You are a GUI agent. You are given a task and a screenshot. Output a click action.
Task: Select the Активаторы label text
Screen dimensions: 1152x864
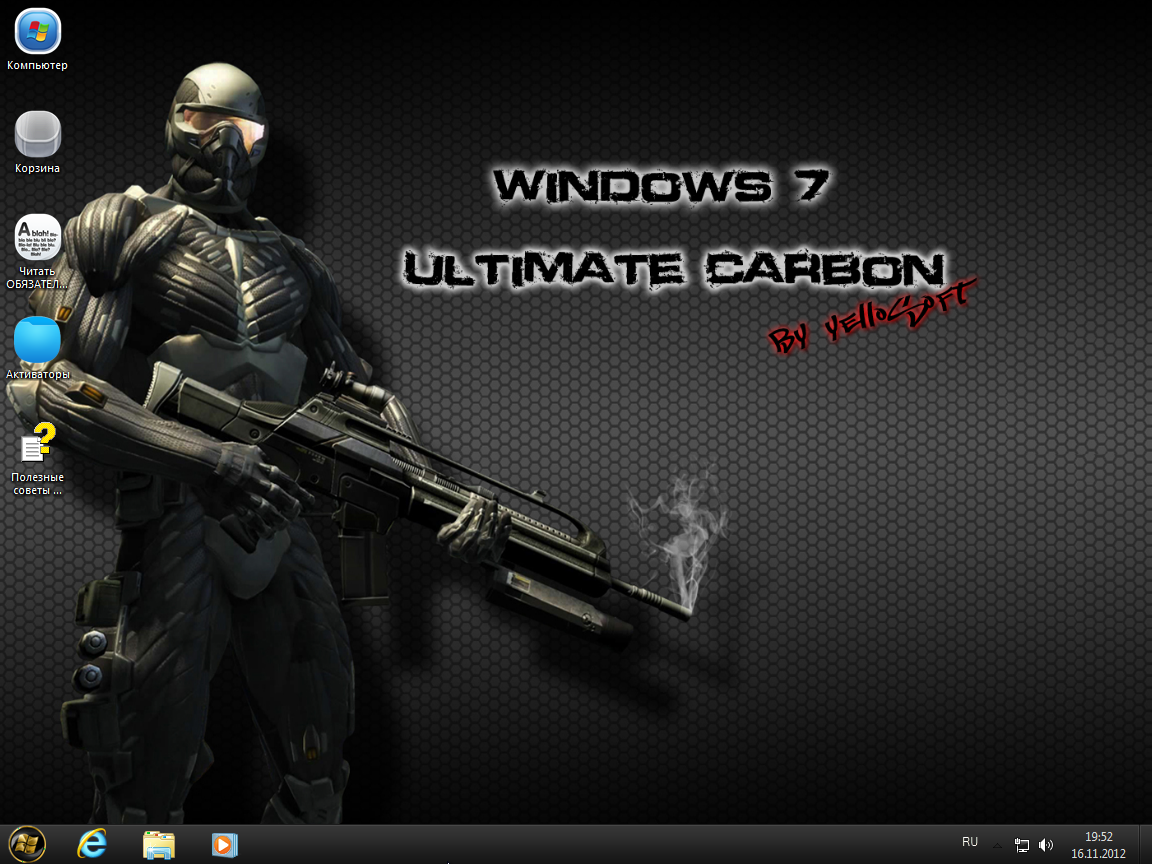(x=37, y=374)
